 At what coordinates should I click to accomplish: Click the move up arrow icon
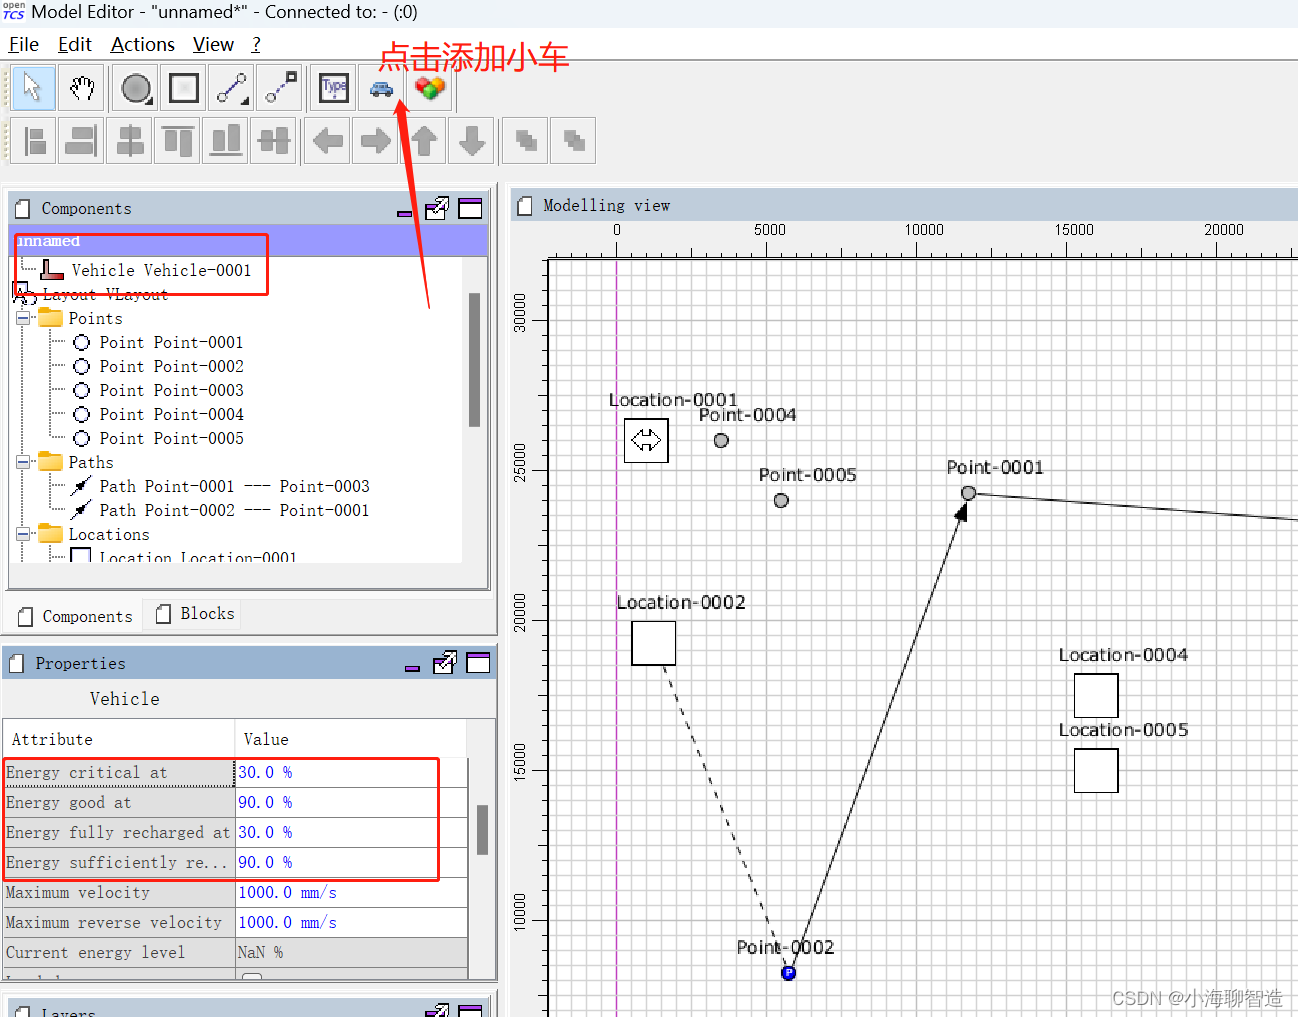[424, 140]
